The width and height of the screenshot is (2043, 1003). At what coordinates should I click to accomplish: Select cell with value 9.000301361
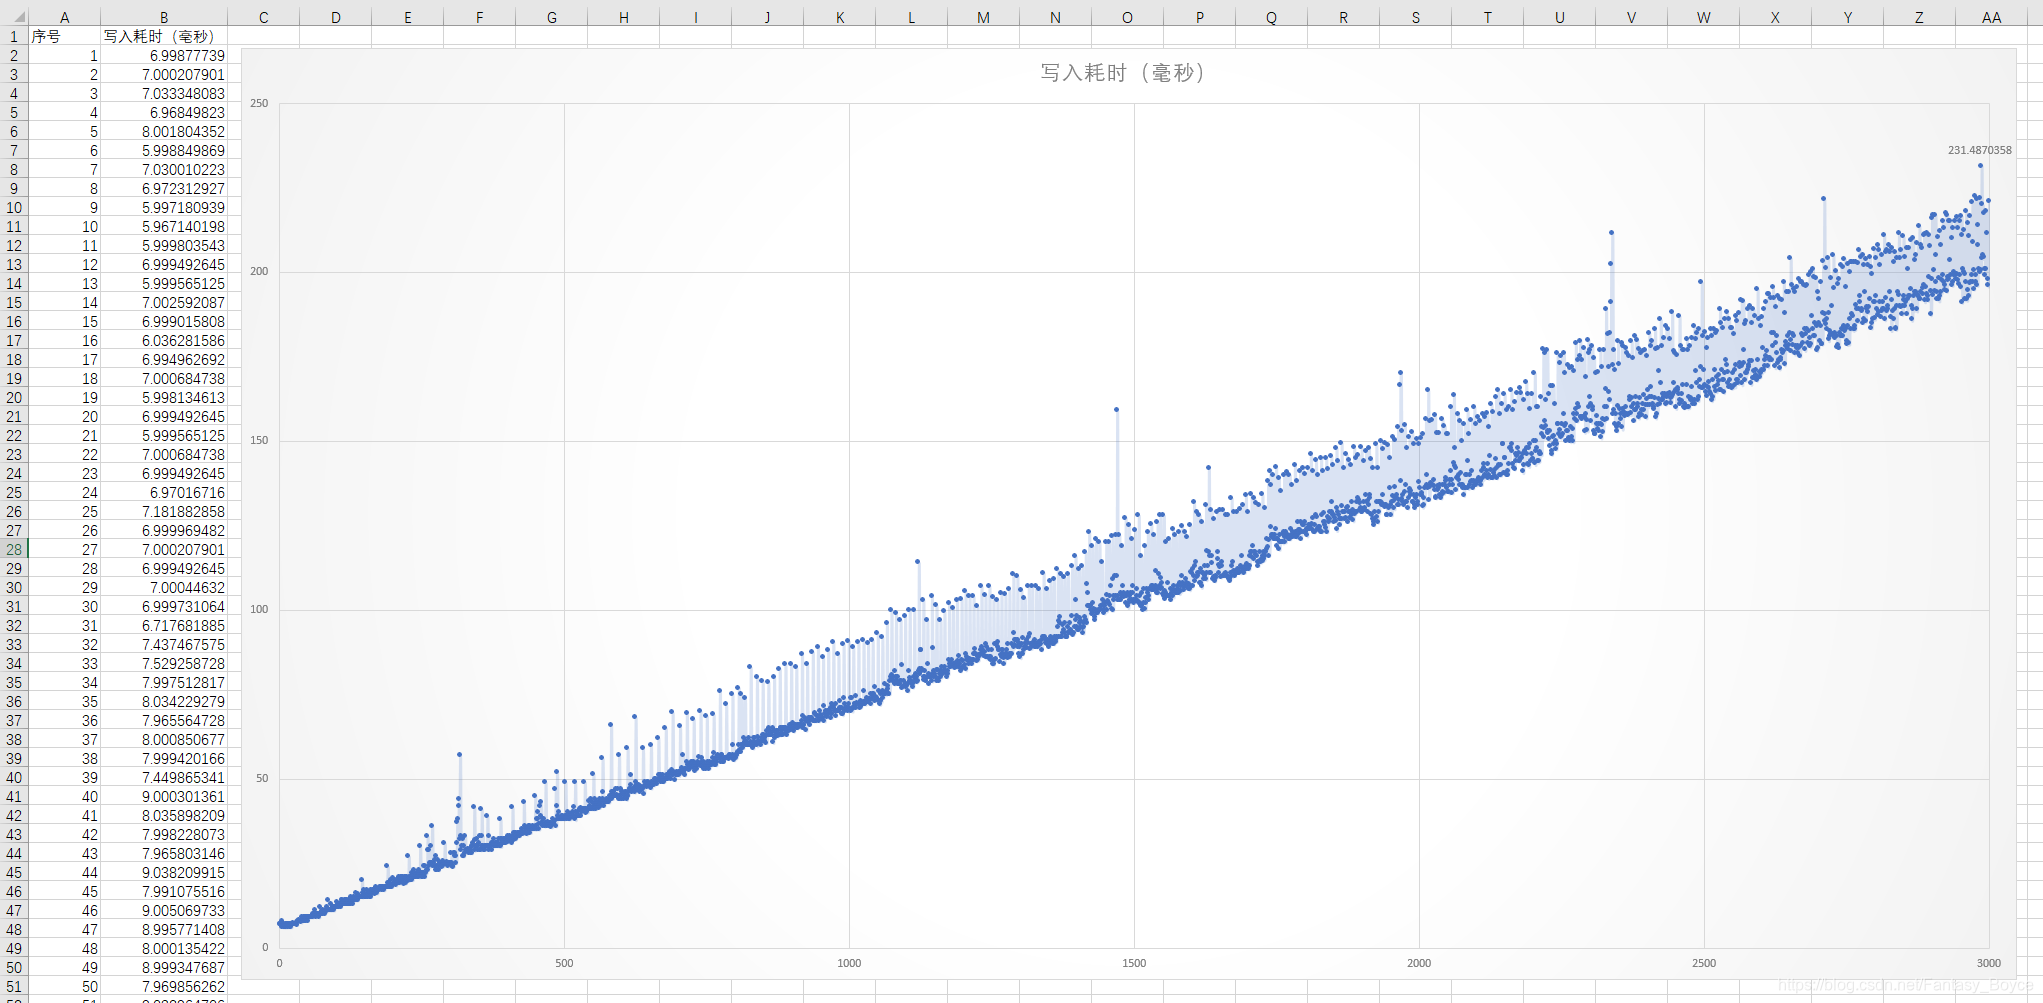pos(164,796)
